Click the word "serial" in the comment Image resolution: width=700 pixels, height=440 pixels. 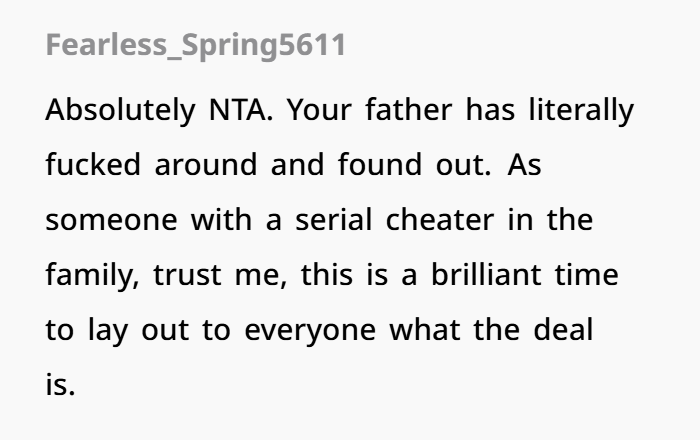(x=333, y=219)
